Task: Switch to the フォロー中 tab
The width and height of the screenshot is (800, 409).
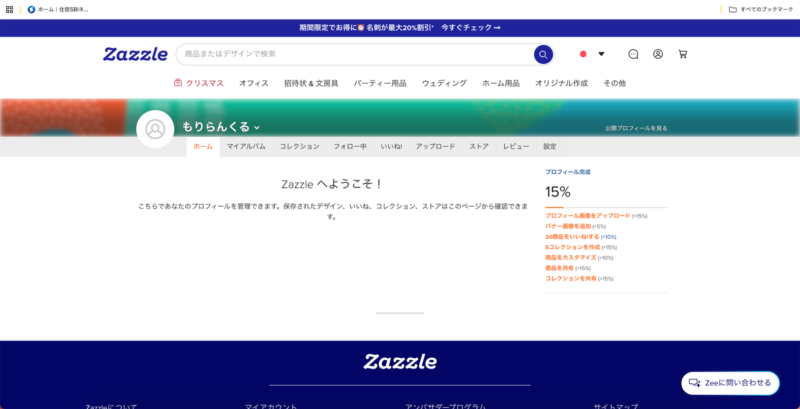Action: point(350,146)
